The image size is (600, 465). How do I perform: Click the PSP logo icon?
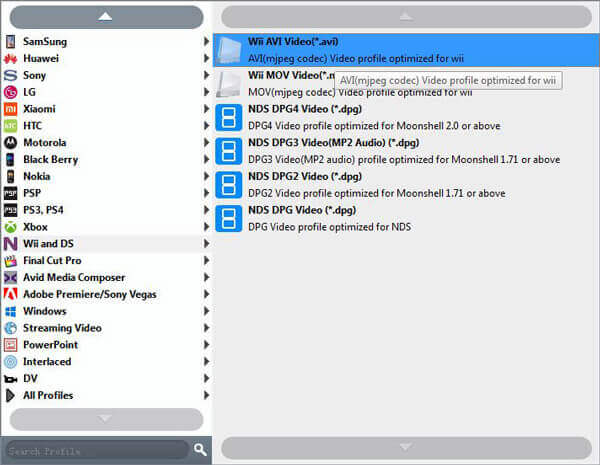click(x=10, y=193)
